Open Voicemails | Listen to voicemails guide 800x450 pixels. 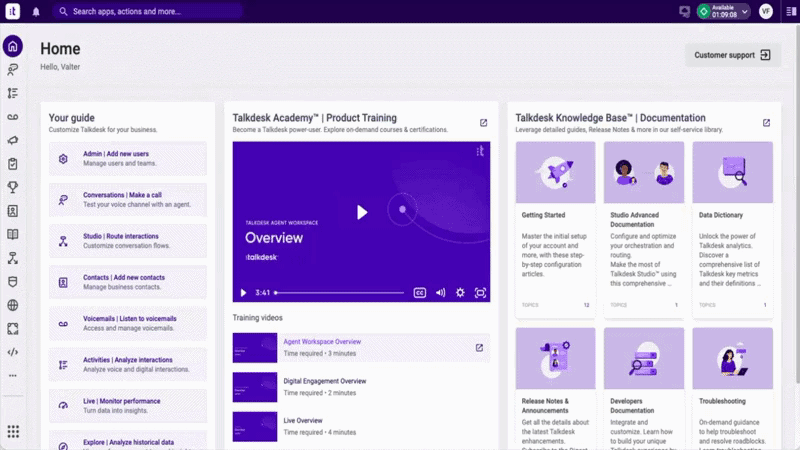click(x=128, y=323)
